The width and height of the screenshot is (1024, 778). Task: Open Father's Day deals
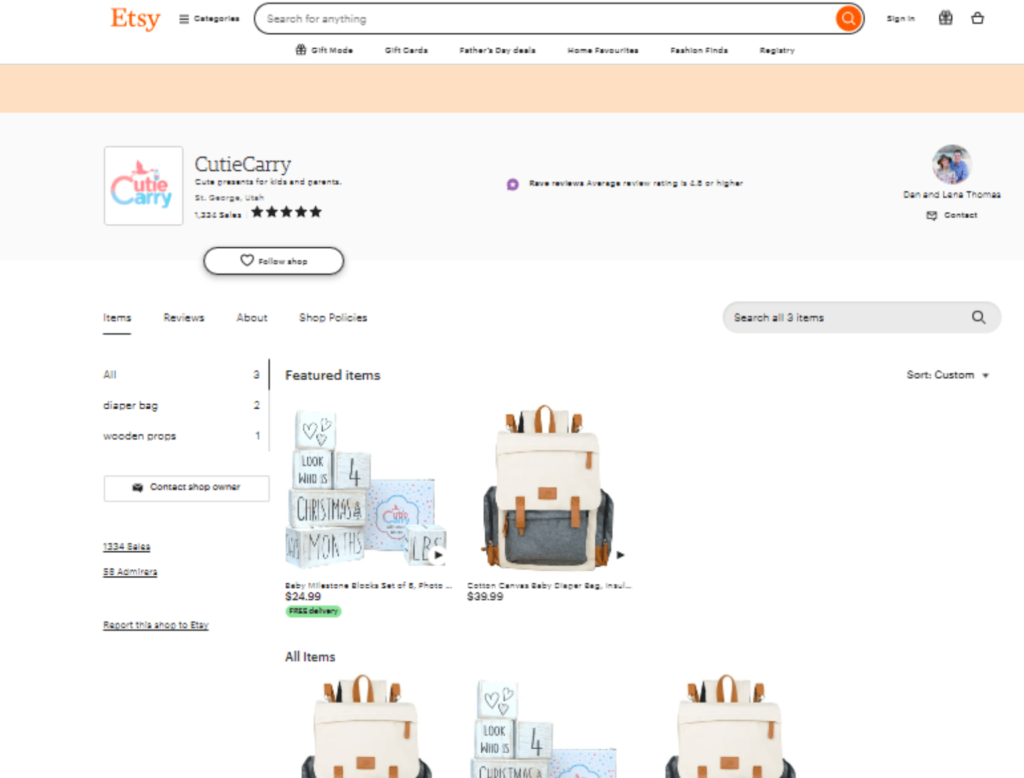pos(497,50)
